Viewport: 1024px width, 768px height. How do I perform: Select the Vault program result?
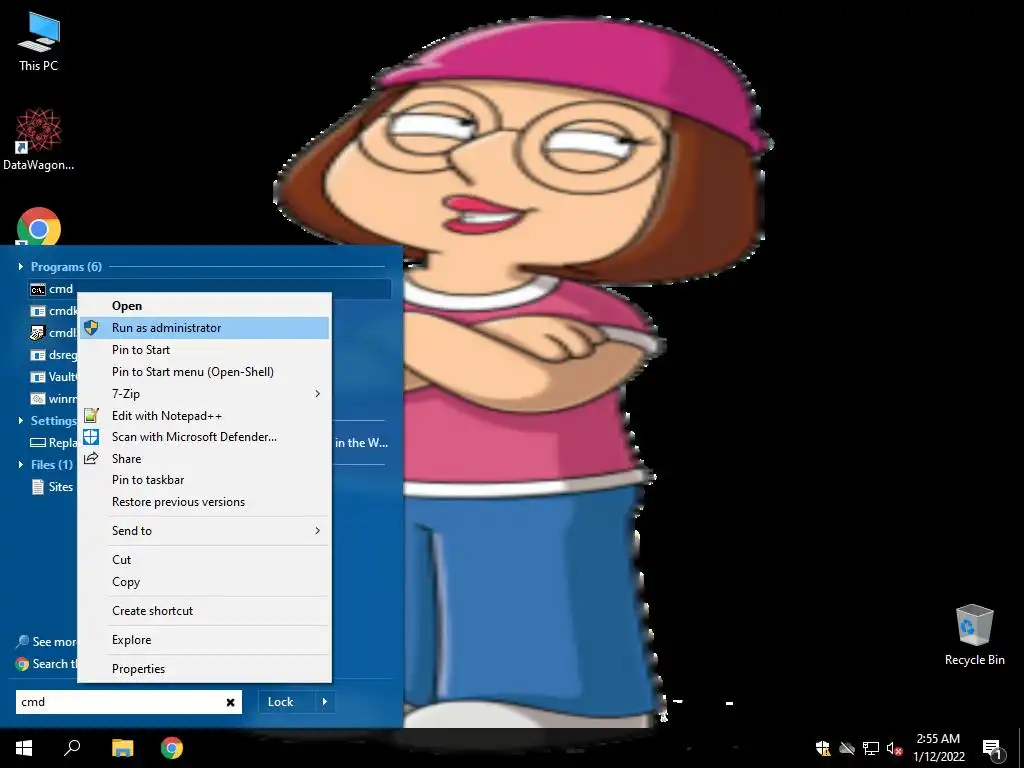coord(53,377)
